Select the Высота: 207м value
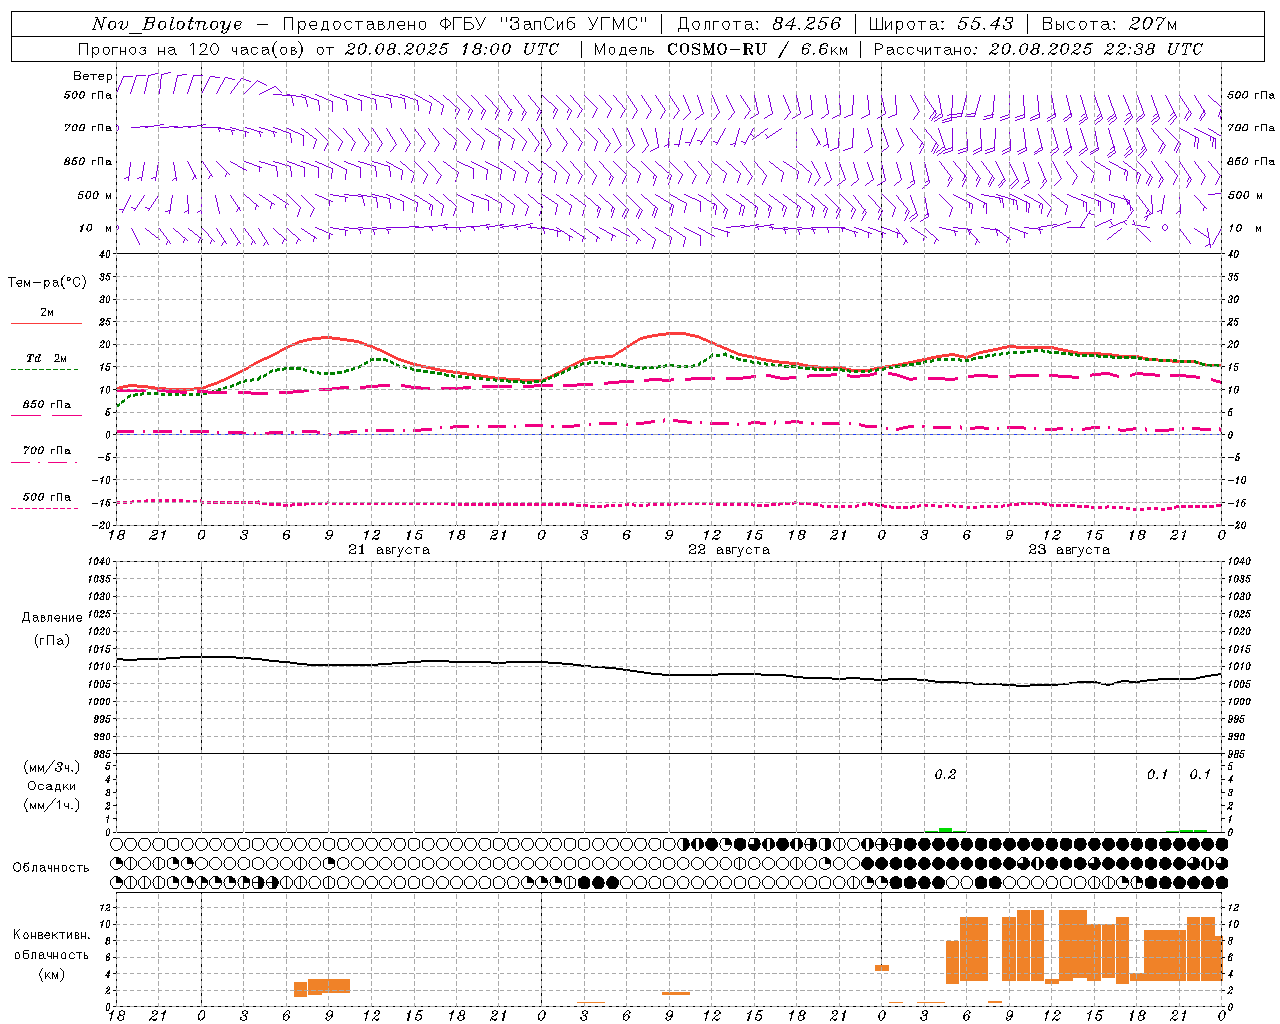Viewport: 1280px width, 1024px height. point(1109,24)
